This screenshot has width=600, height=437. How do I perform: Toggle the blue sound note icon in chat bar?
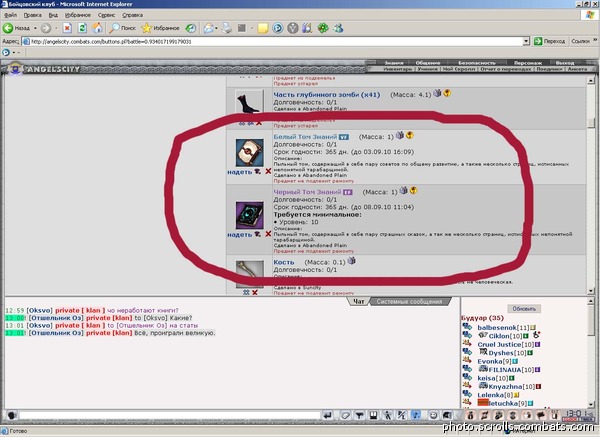pyautogui.click(x=416, y=415)
